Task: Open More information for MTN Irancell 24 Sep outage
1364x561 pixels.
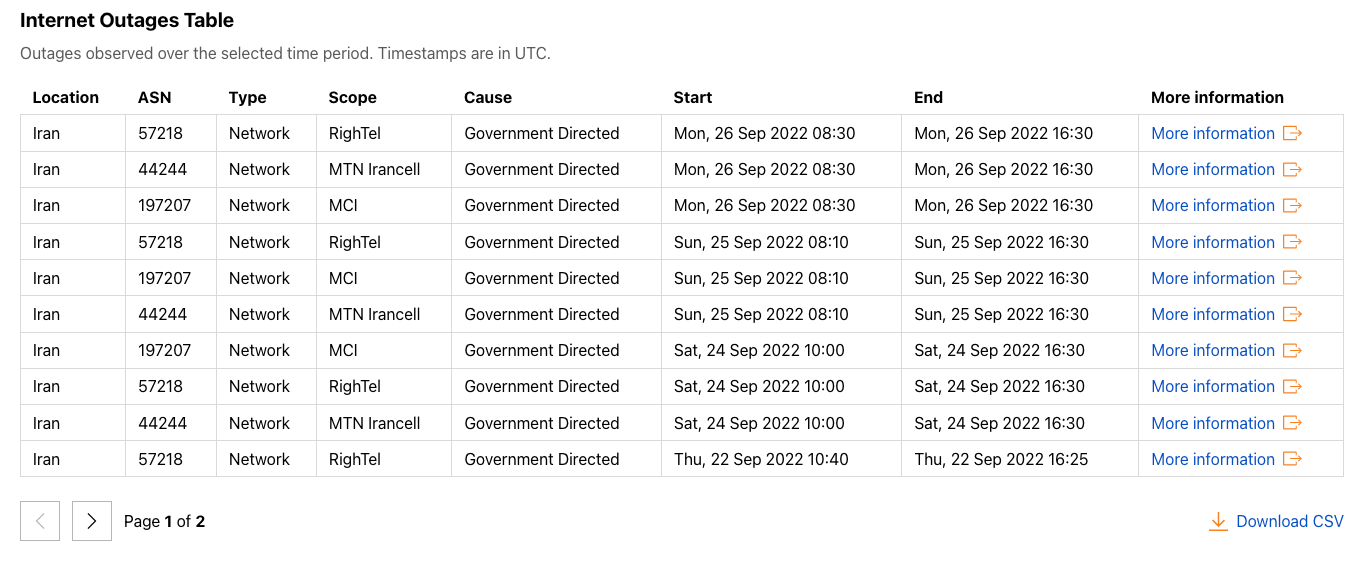Action: pyautogui.click(x=1213, y=423)
